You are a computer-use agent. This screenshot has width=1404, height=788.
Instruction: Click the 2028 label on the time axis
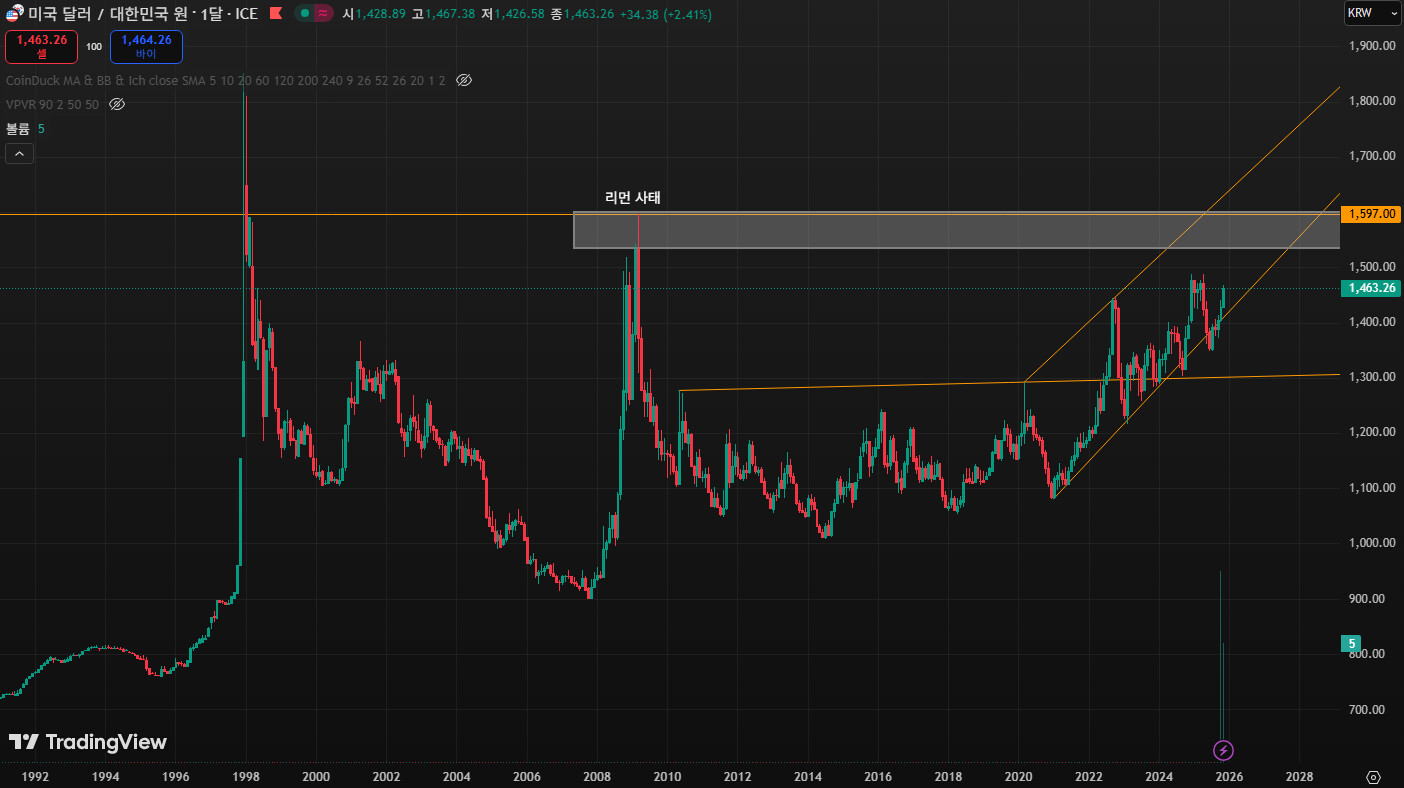[x=1299, y=776]
